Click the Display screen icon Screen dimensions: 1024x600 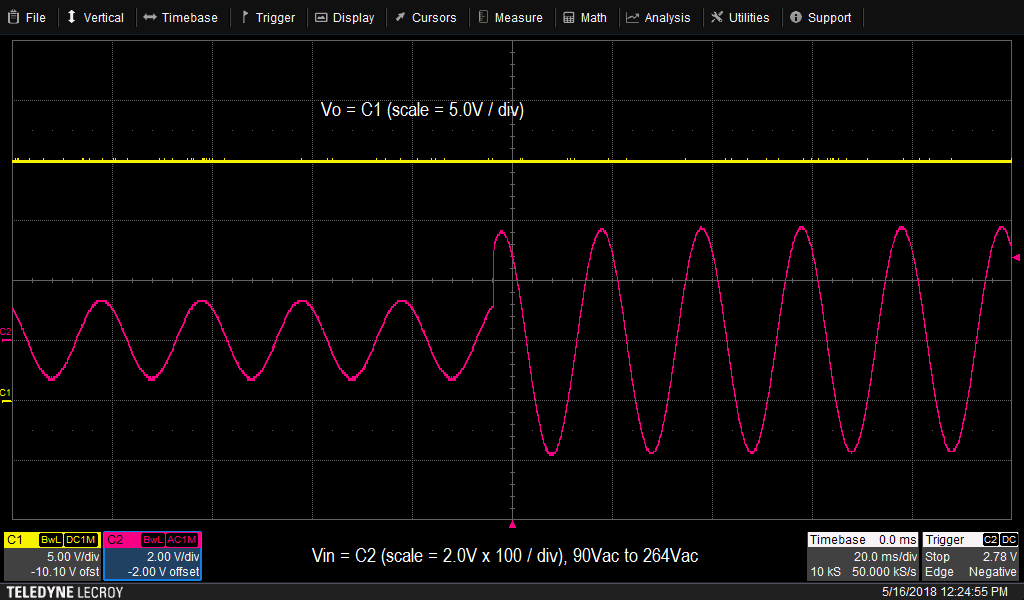tap(320, 17)
